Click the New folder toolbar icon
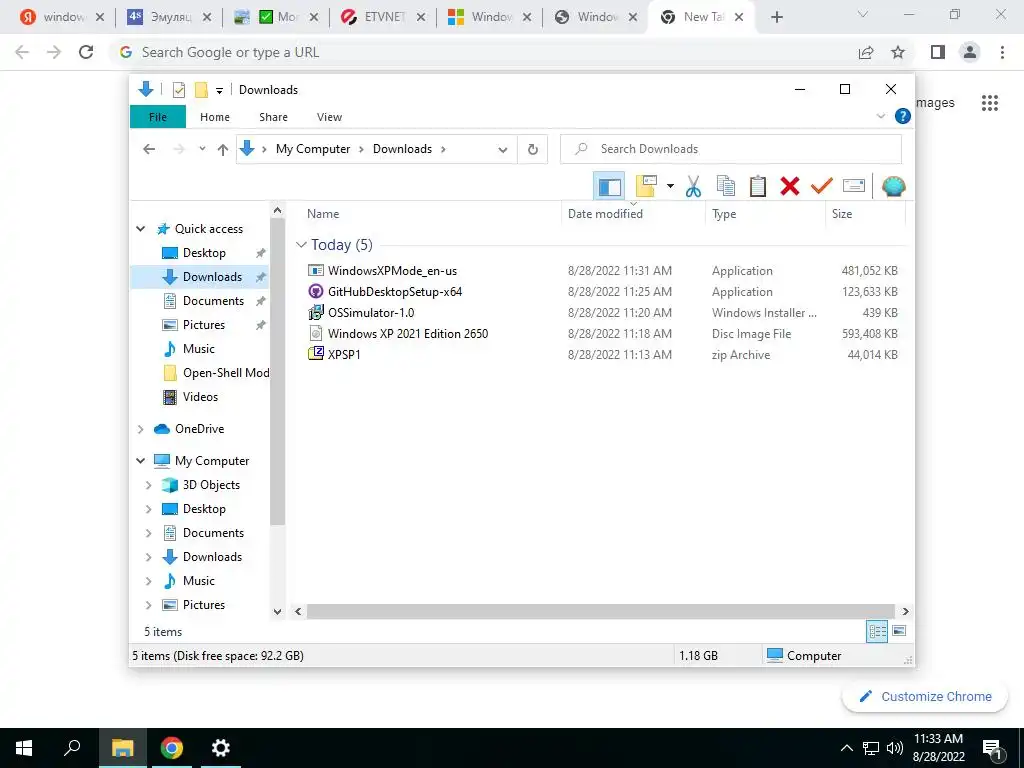 tap(646, 187)
